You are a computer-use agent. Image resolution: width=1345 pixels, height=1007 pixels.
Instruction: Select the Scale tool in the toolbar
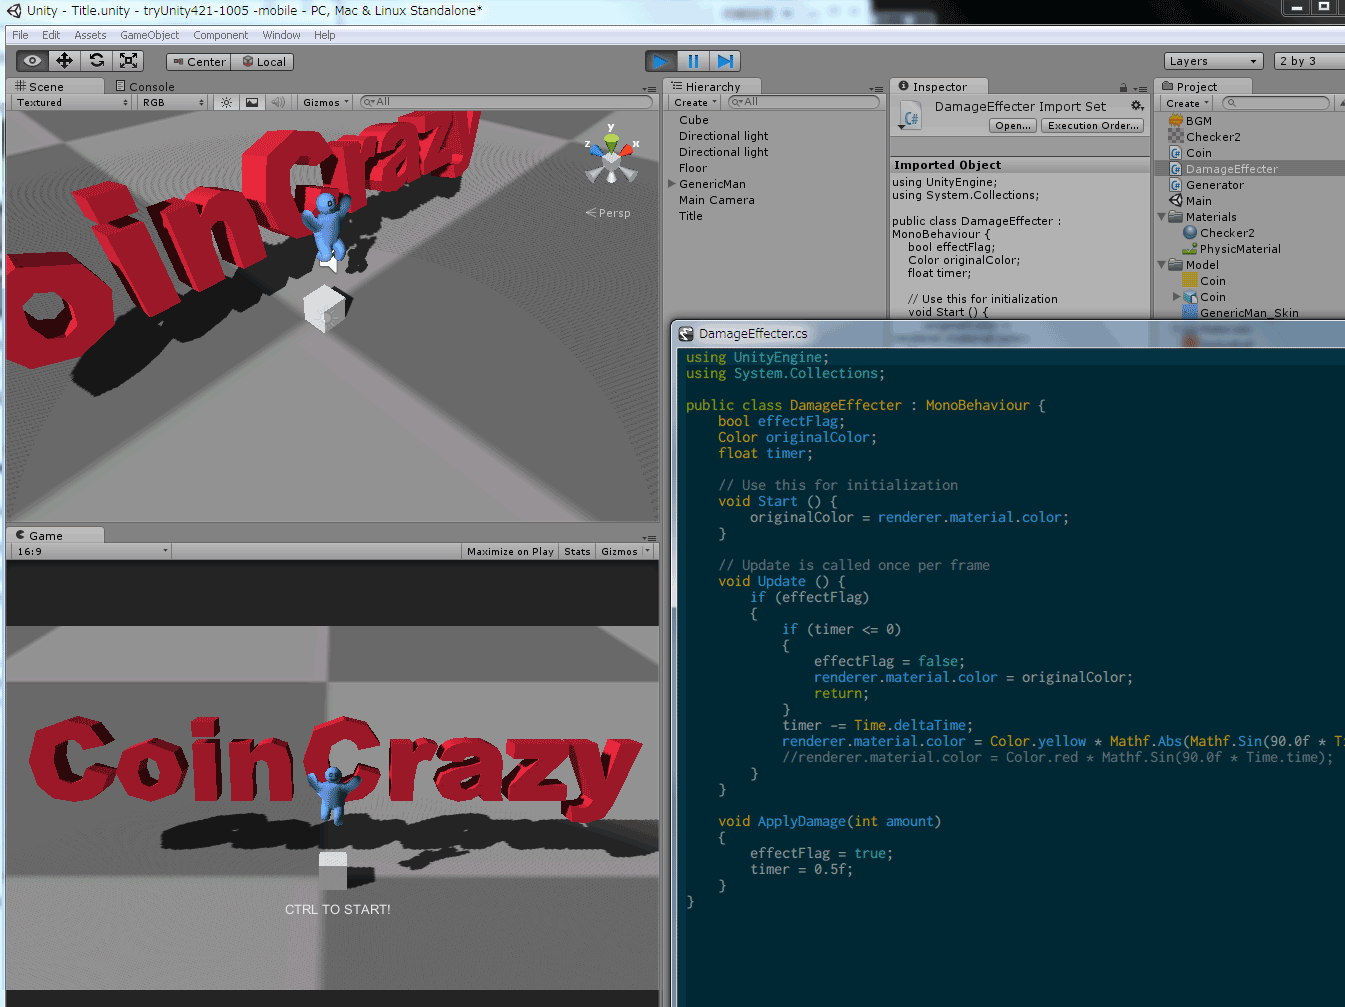[x=128, y=60]
